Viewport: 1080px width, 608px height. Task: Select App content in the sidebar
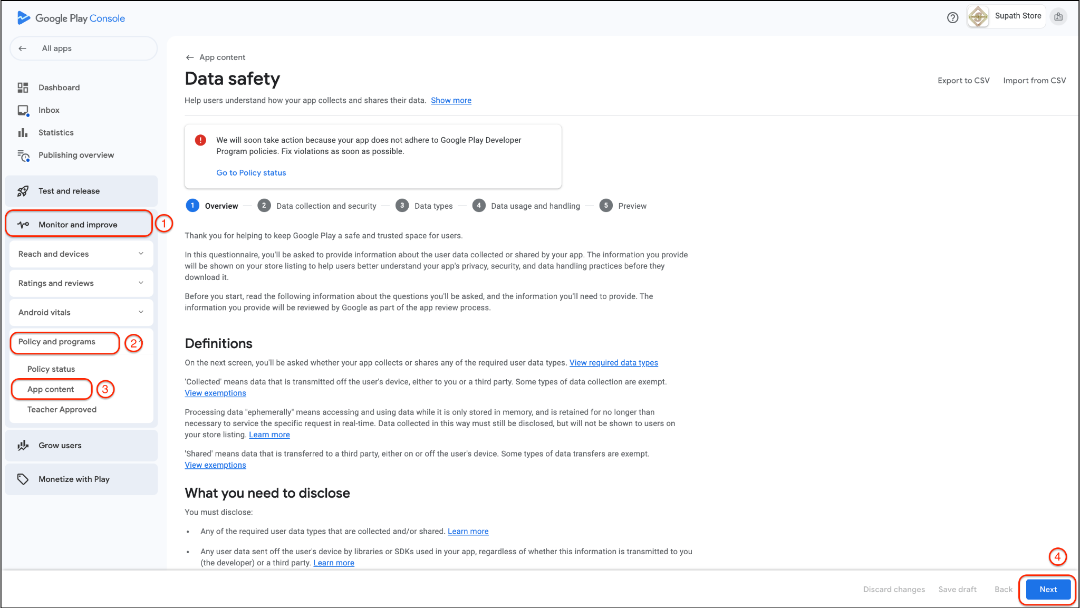pyautogui.click(x=51, y=389)
